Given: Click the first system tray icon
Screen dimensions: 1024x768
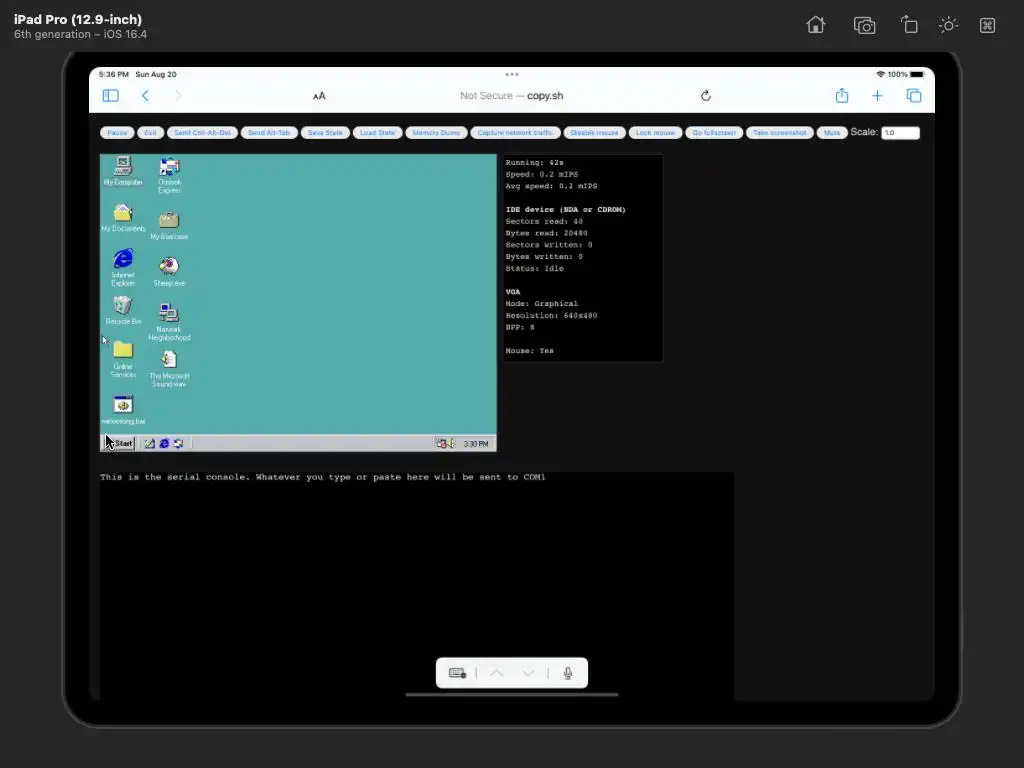Looking at the screenshot, I should [441, 443].
